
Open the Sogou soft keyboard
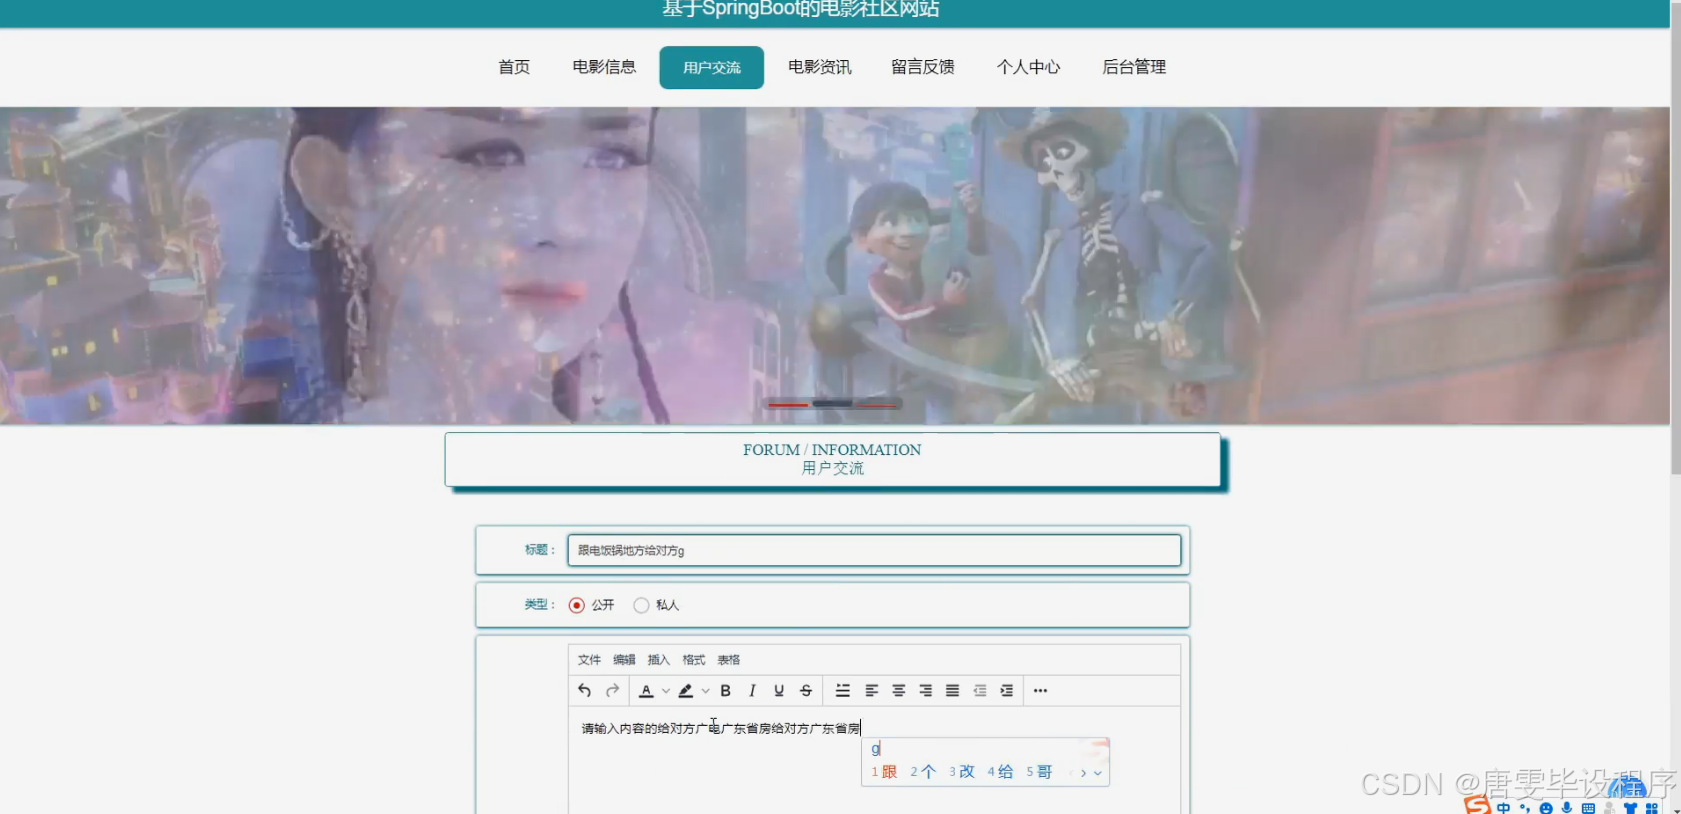click(x=1588, y=808)
